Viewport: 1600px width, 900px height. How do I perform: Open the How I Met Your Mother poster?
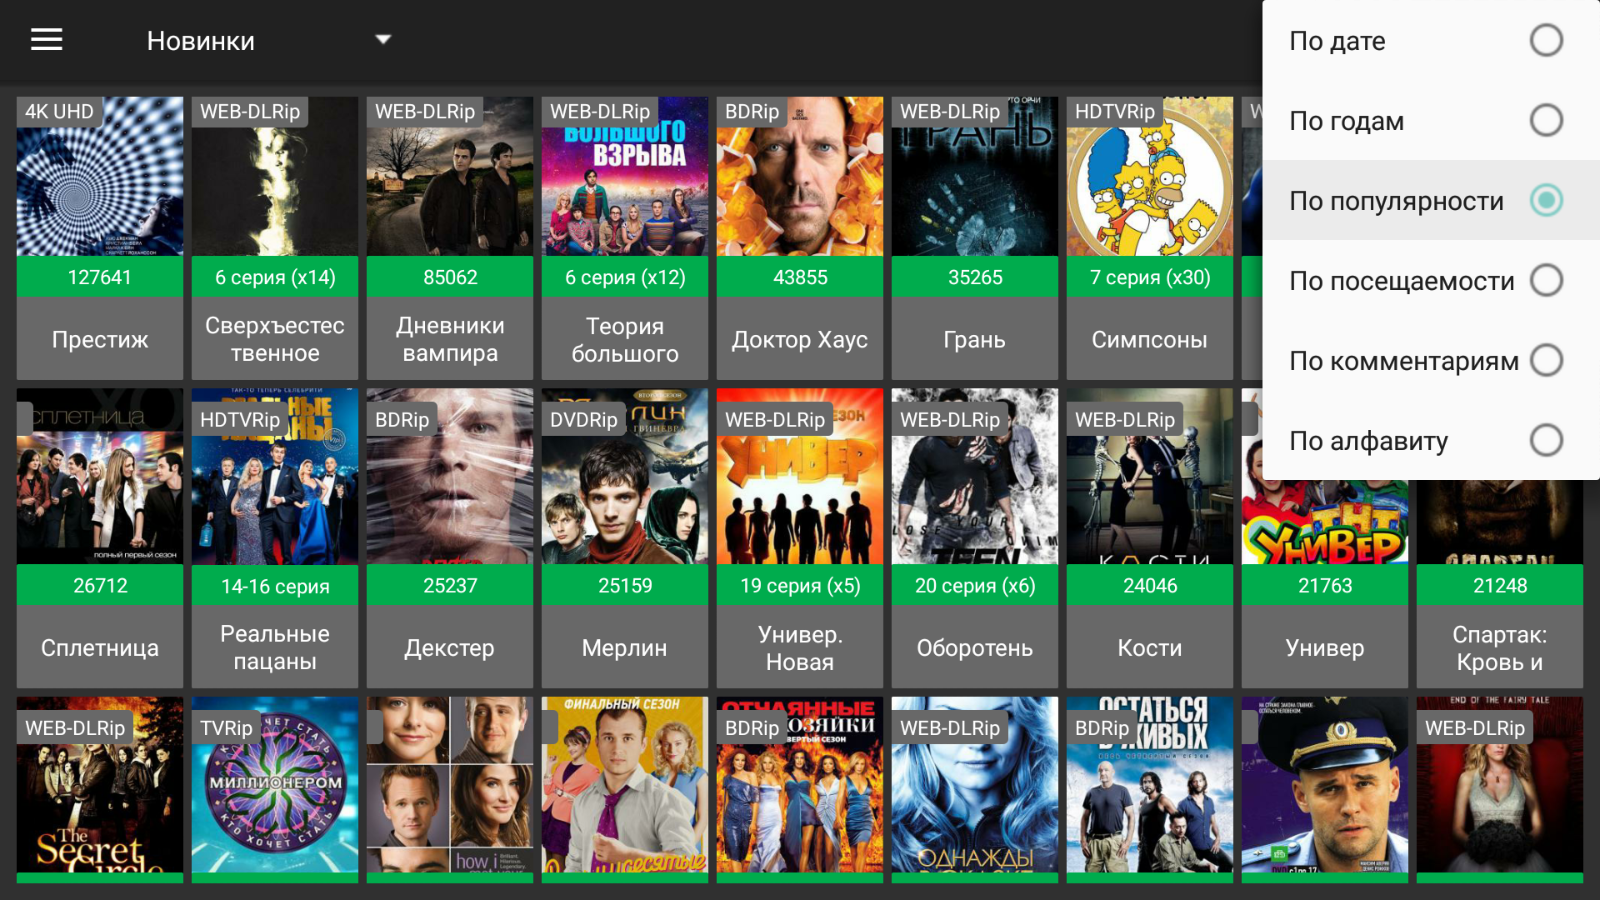(x=450, y=785)
